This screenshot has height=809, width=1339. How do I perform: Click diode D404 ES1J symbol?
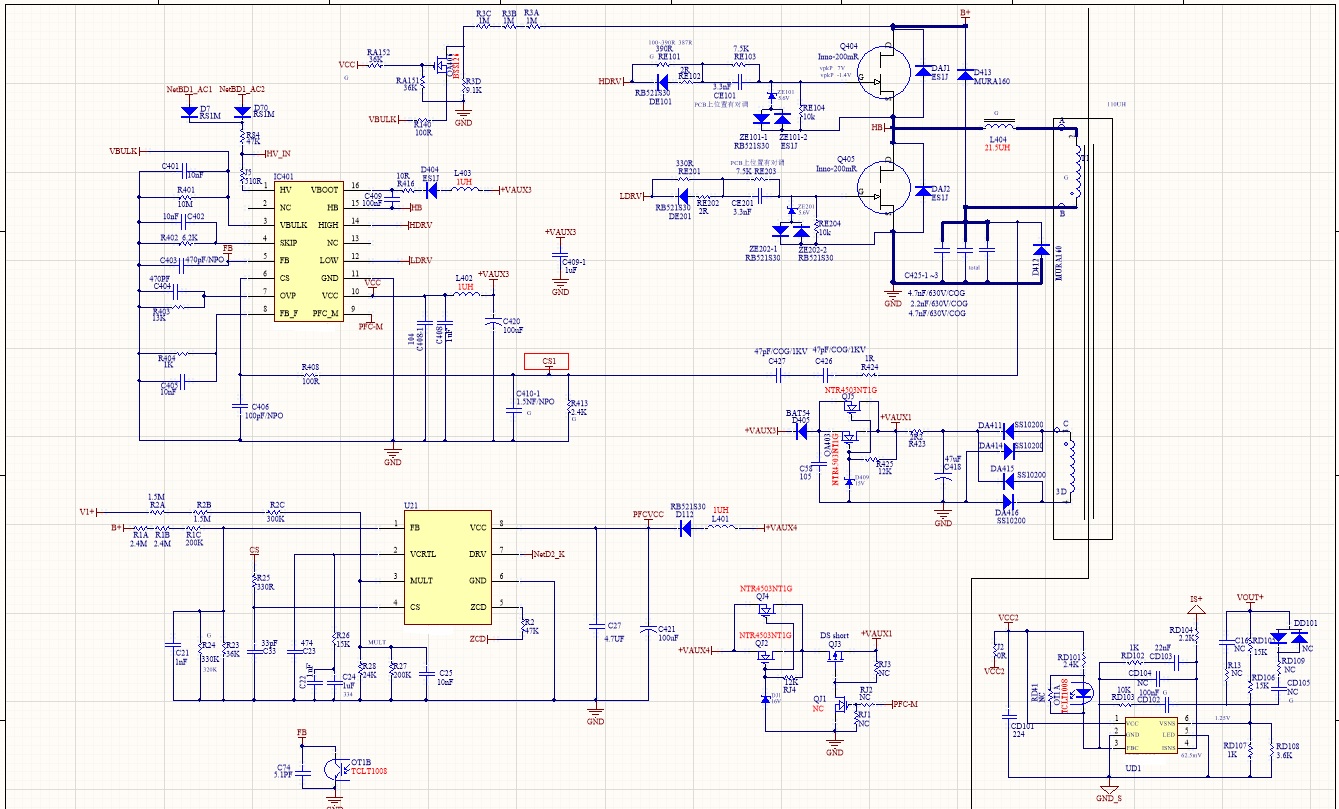tap(431, 189)
